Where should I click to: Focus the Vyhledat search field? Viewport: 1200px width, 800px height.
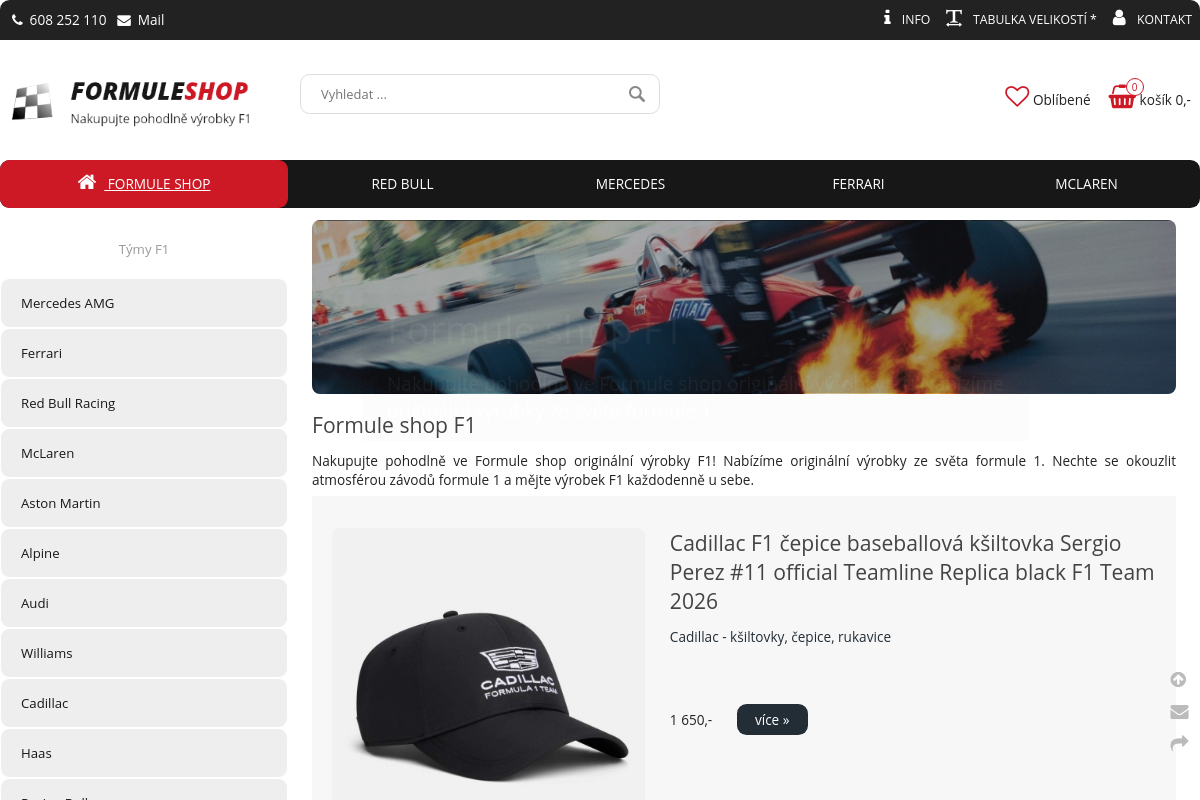tap(480, 94)
